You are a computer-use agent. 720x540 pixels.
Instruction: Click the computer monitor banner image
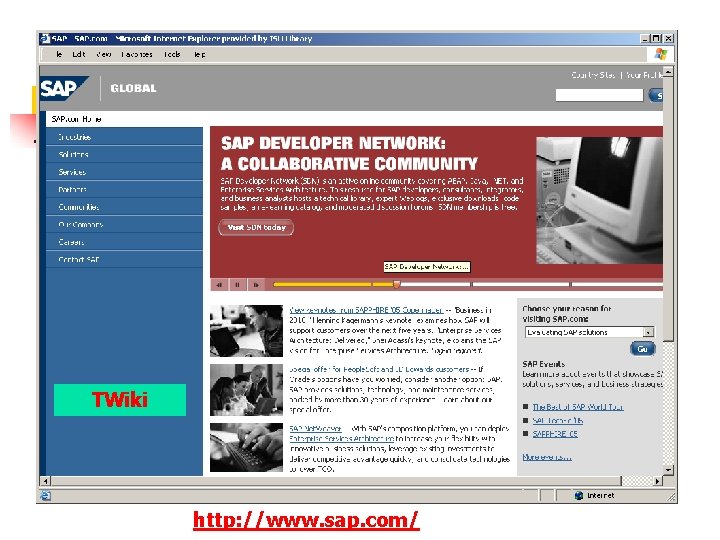(x=599, y=200)
